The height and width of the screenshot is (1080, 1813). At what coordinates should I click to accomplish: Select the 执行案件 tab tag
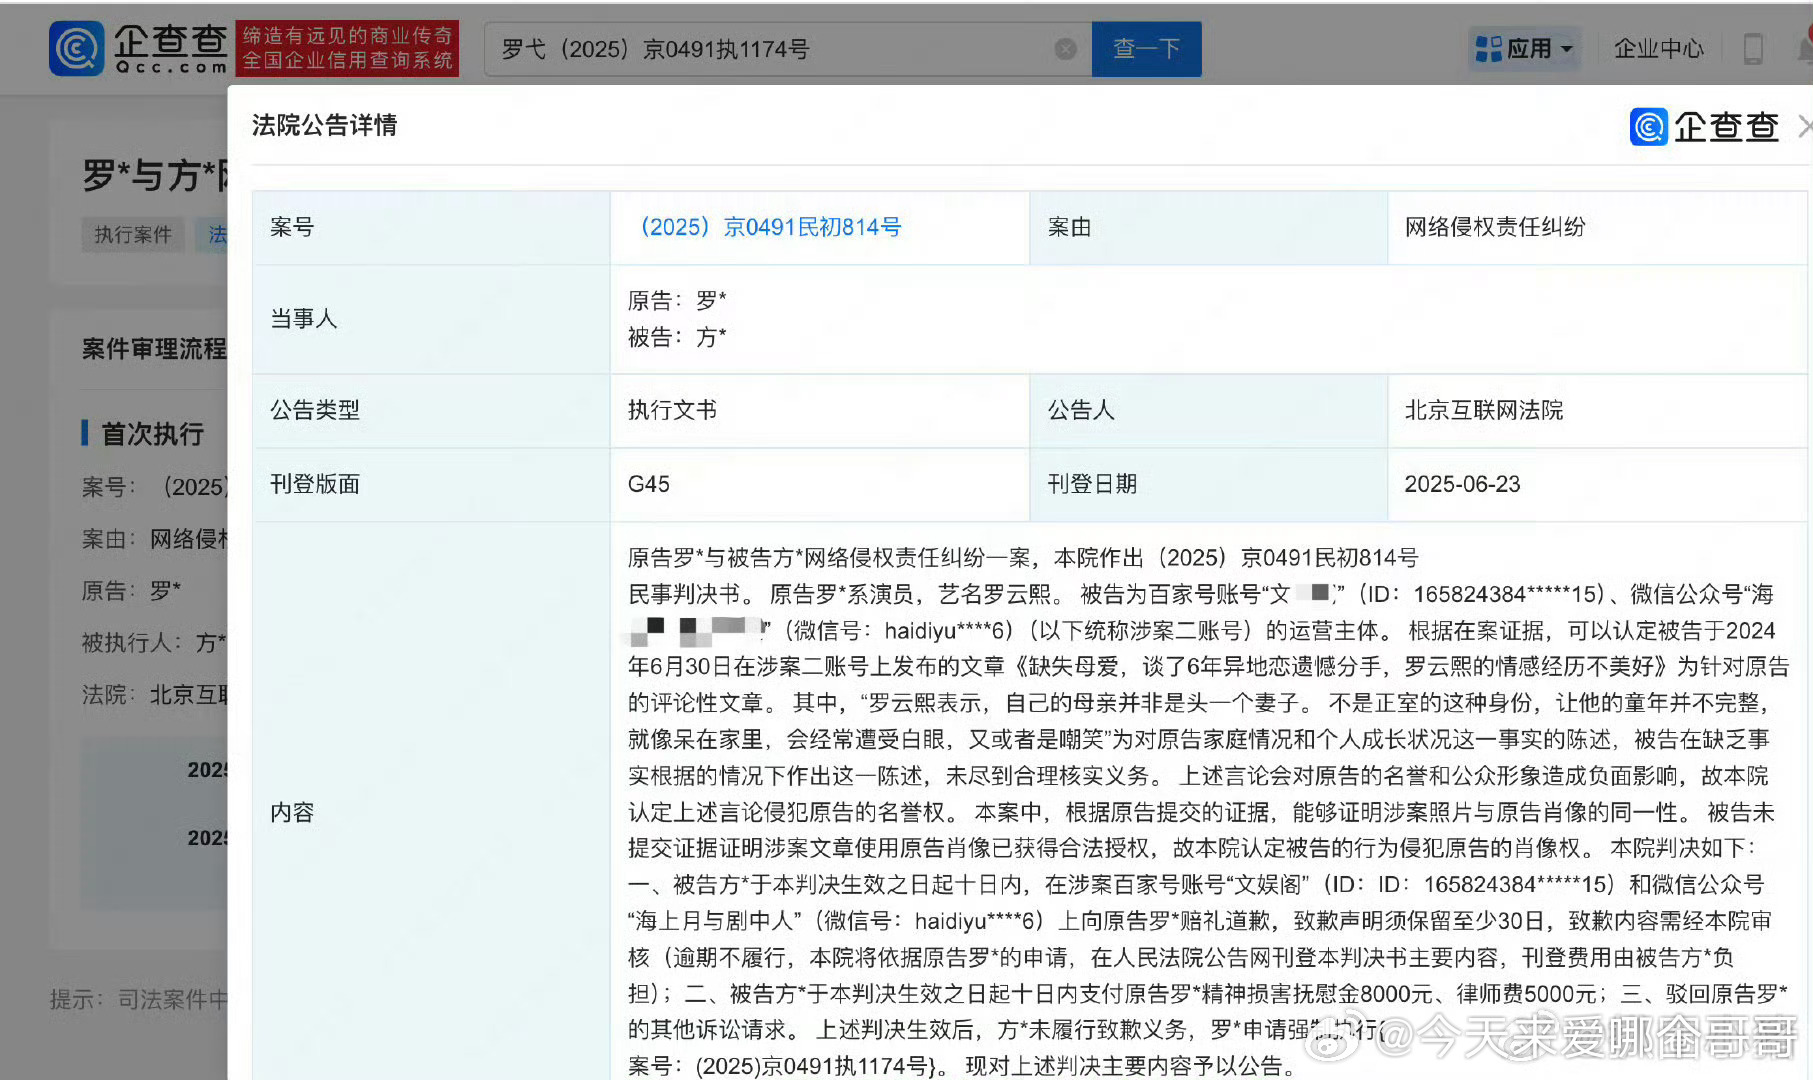(133, 234)
